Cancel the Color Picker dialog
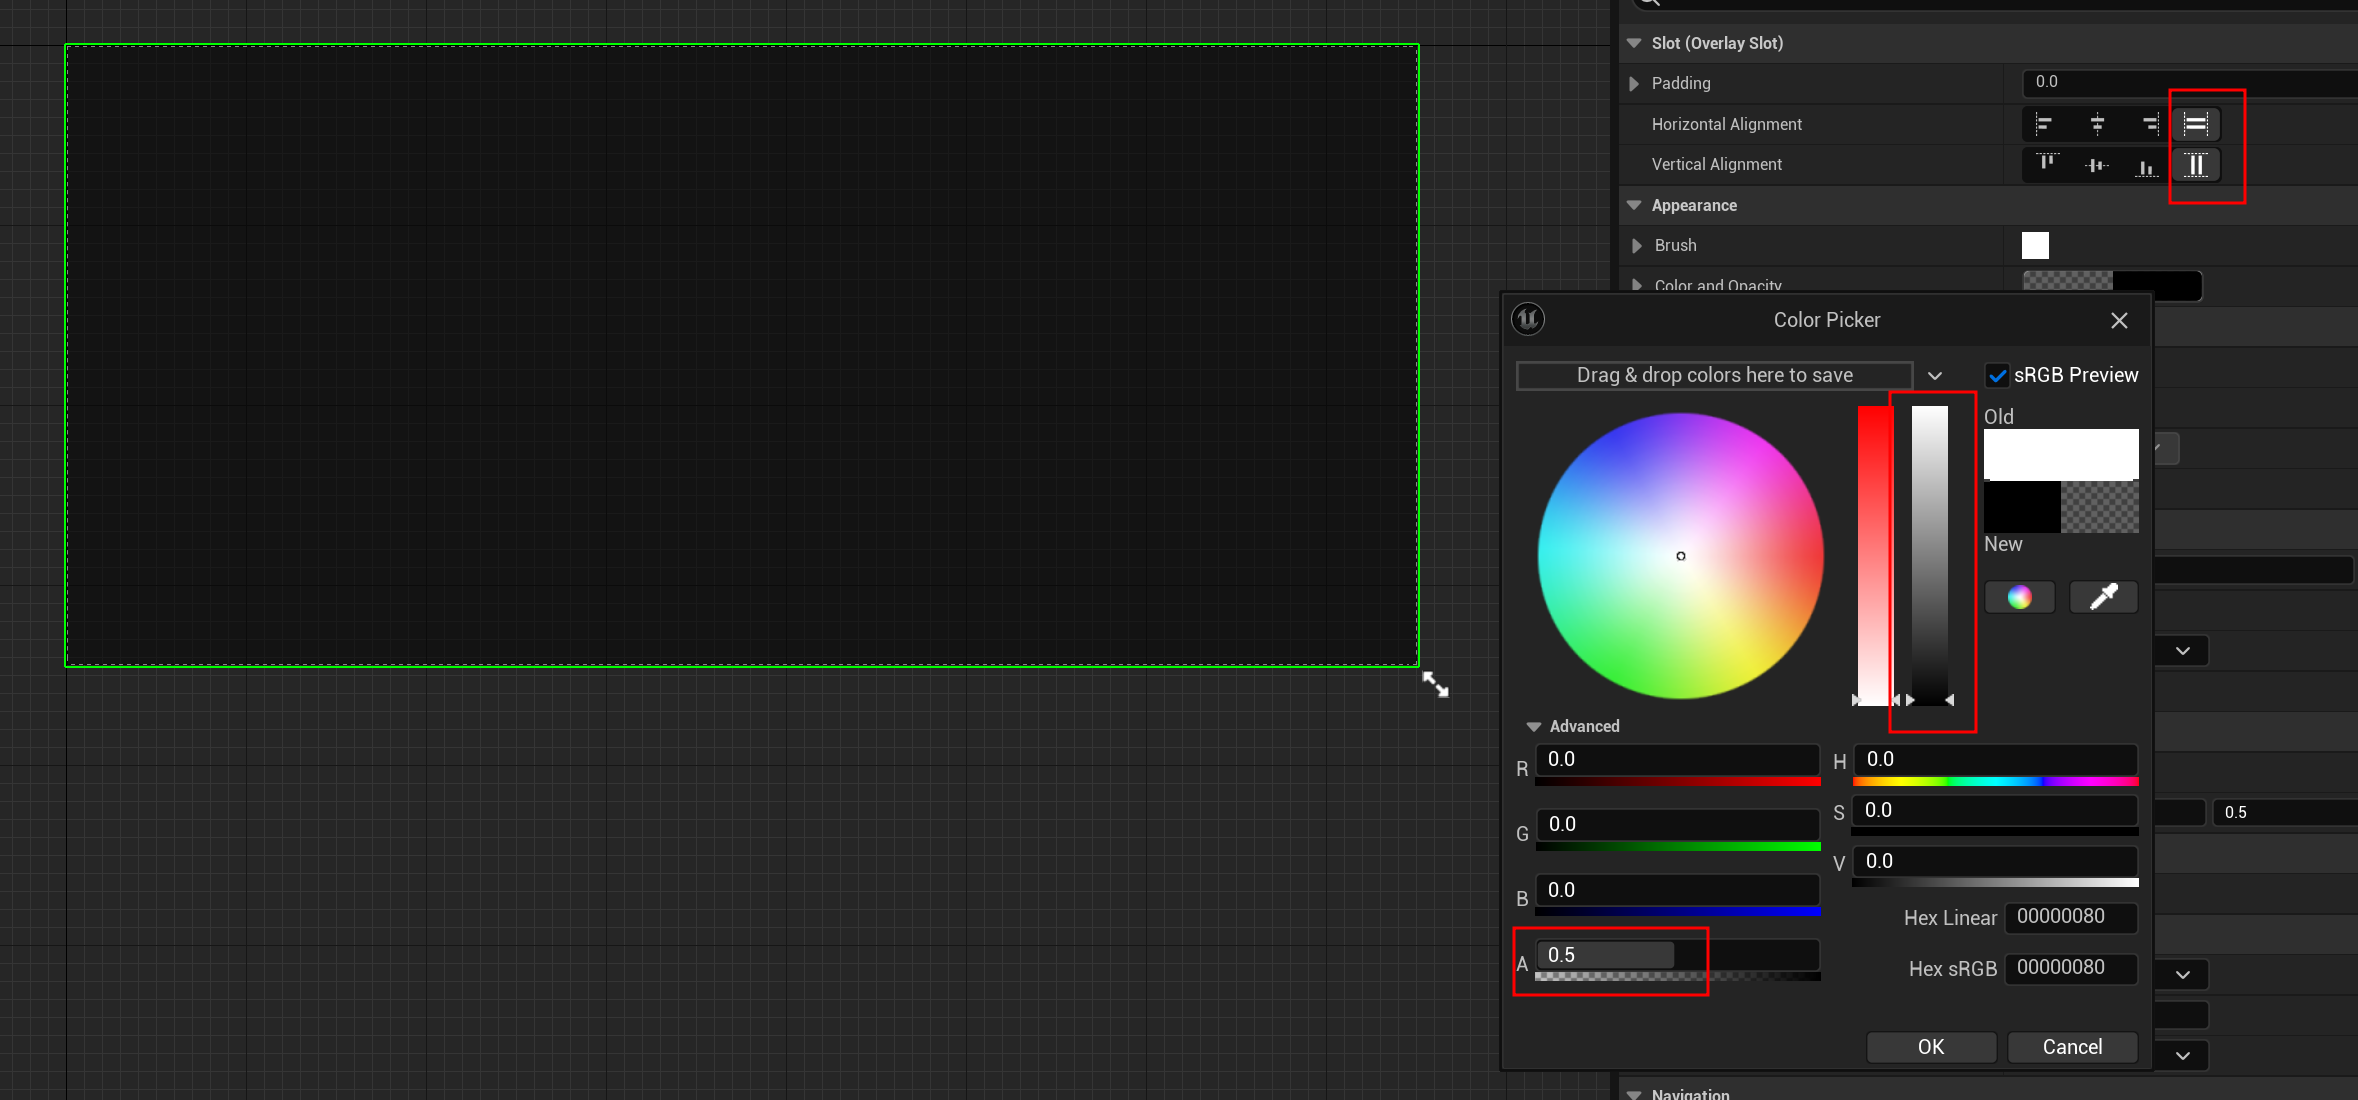 pyautogui.click(x=2072, y=1047)
